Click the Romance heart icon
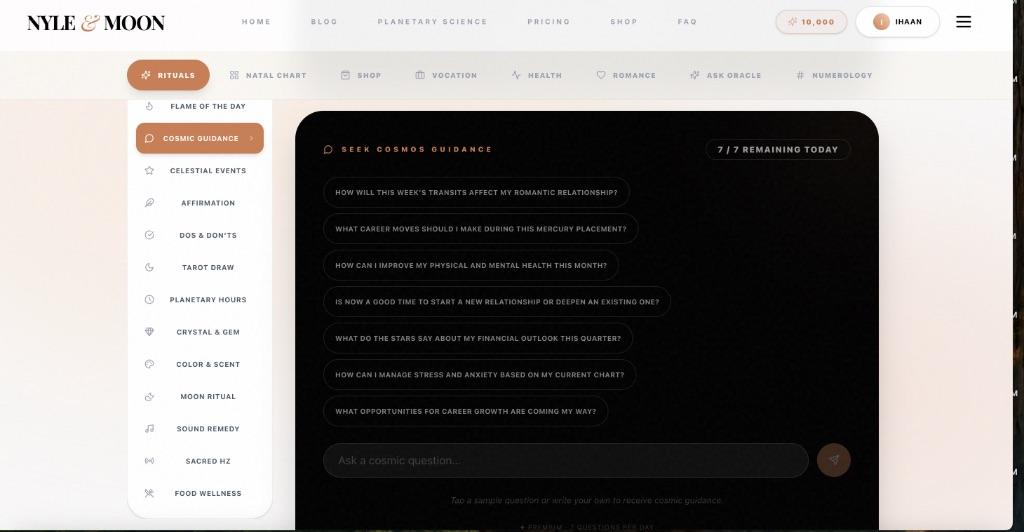Viewport: 1024px width, 532px height. point(601,75)
